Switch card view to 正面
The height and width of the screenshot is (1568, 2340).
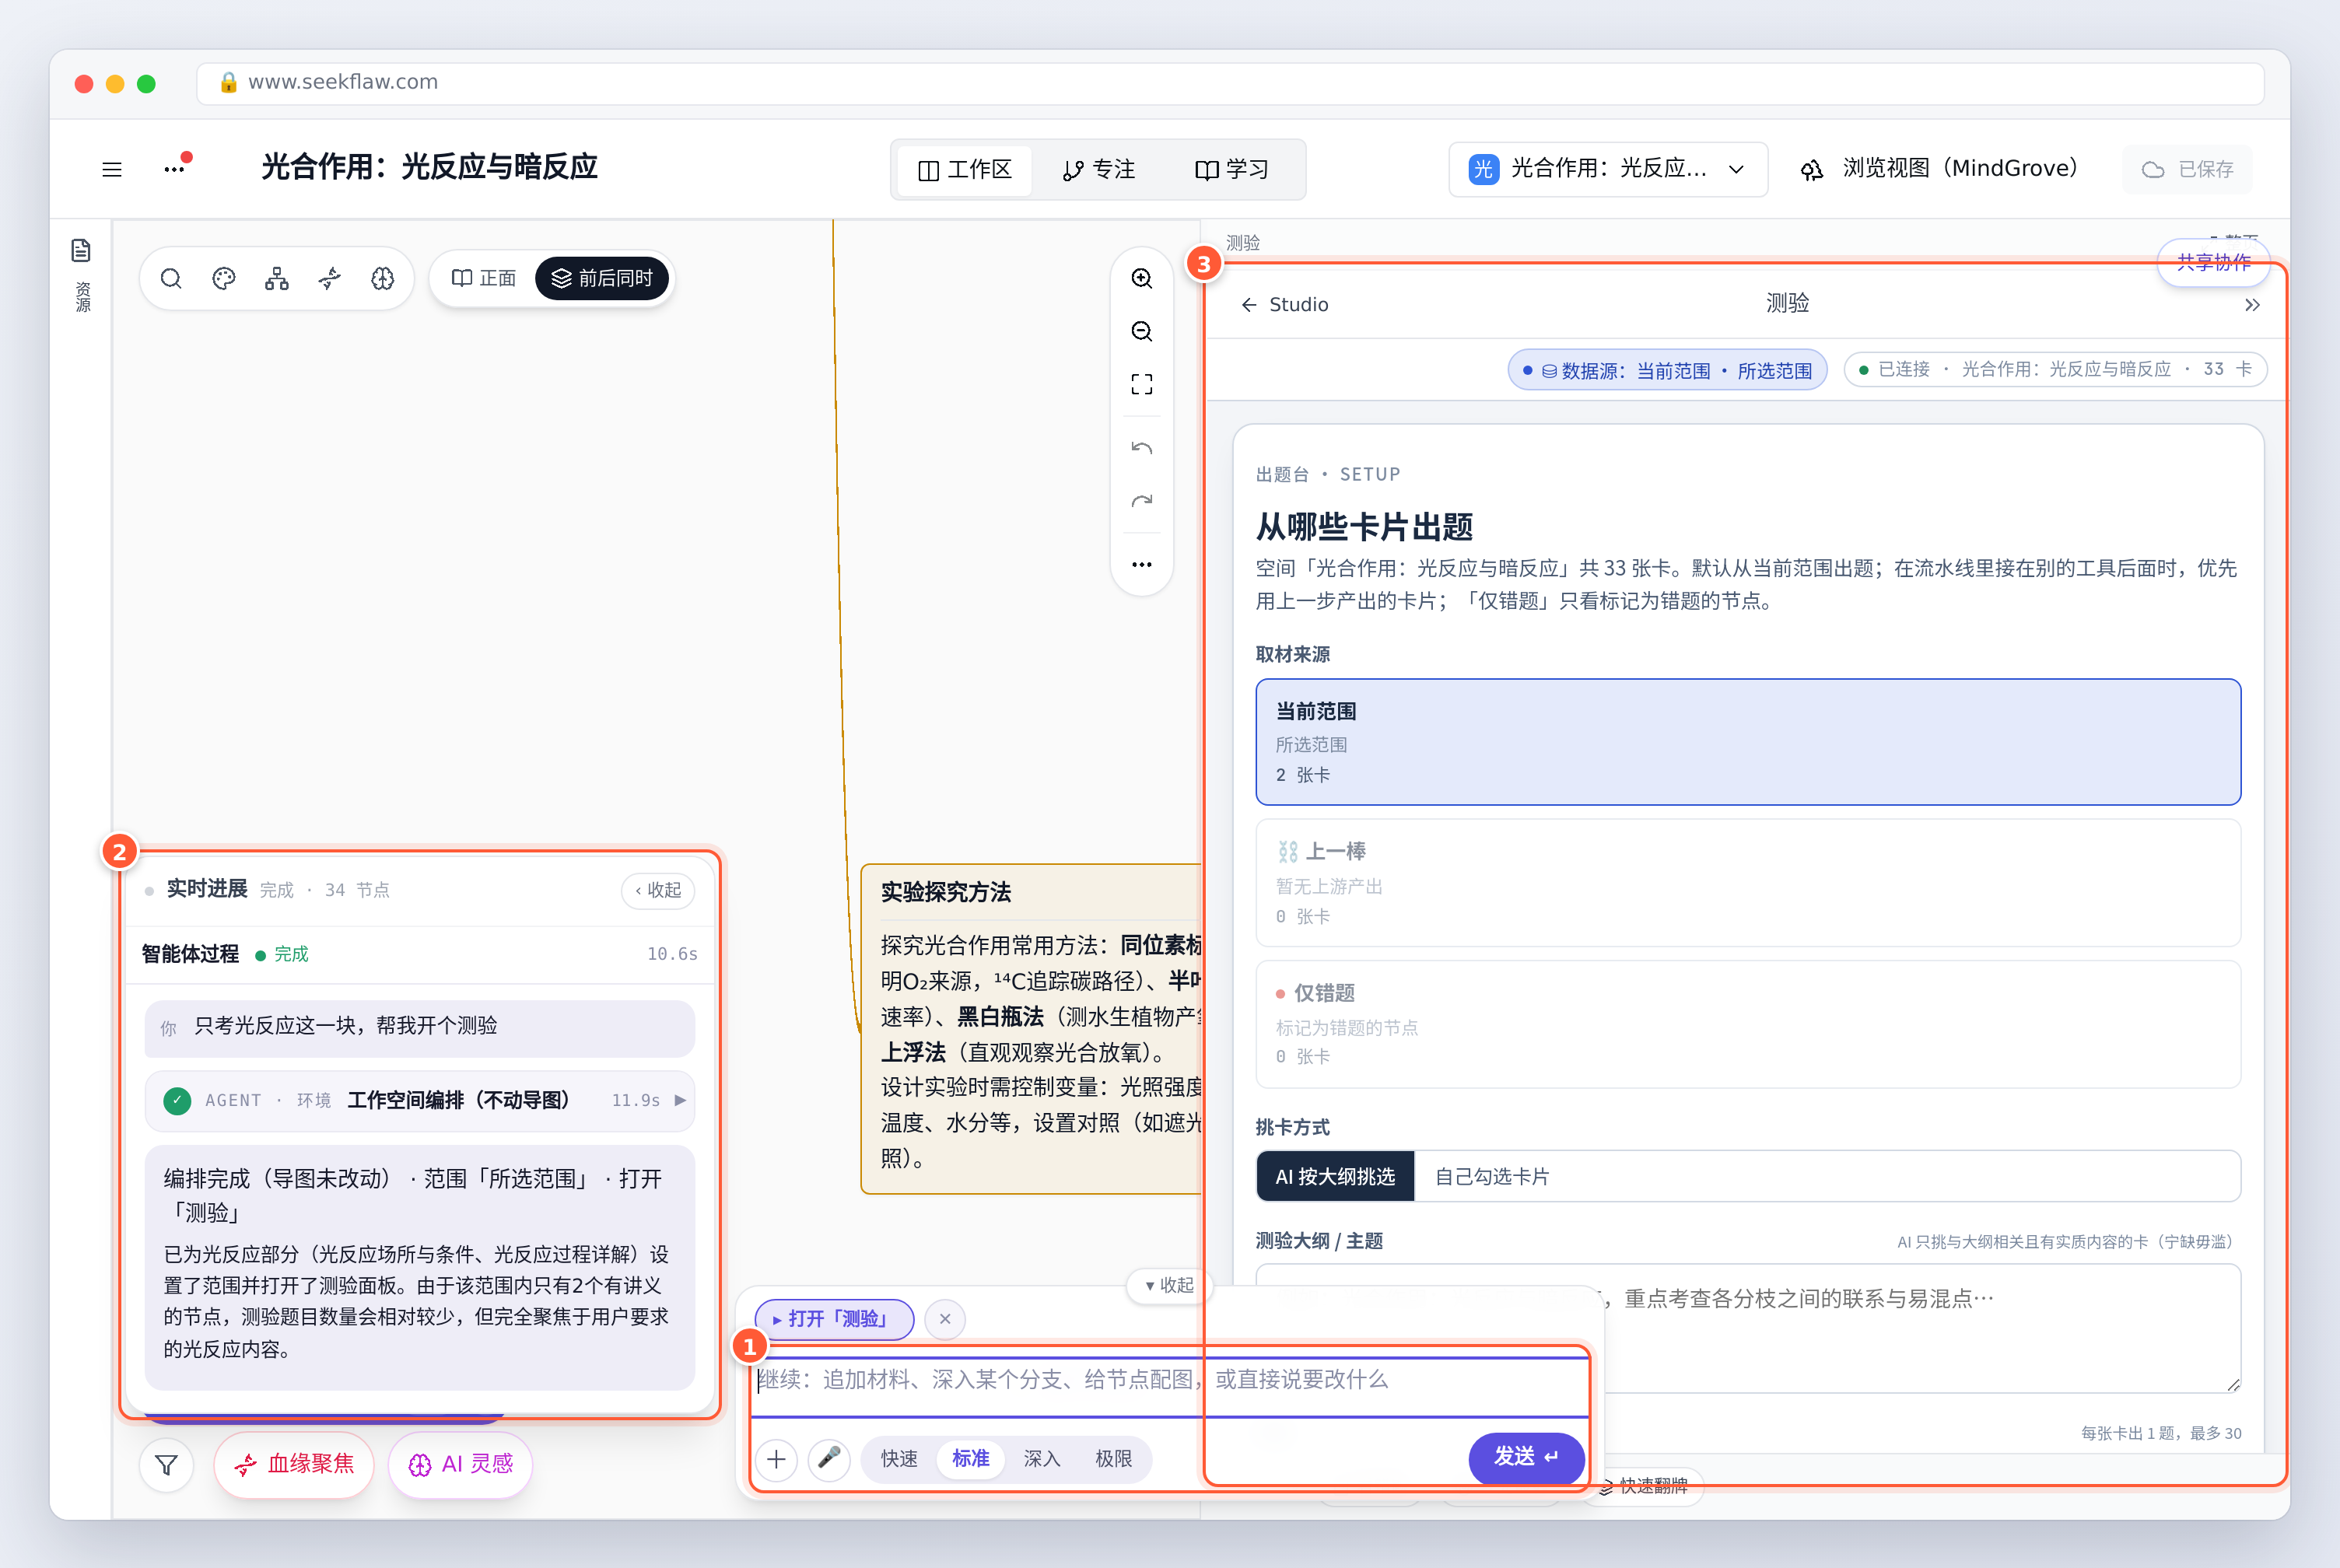pyautogui.click(x=484, y=278)
